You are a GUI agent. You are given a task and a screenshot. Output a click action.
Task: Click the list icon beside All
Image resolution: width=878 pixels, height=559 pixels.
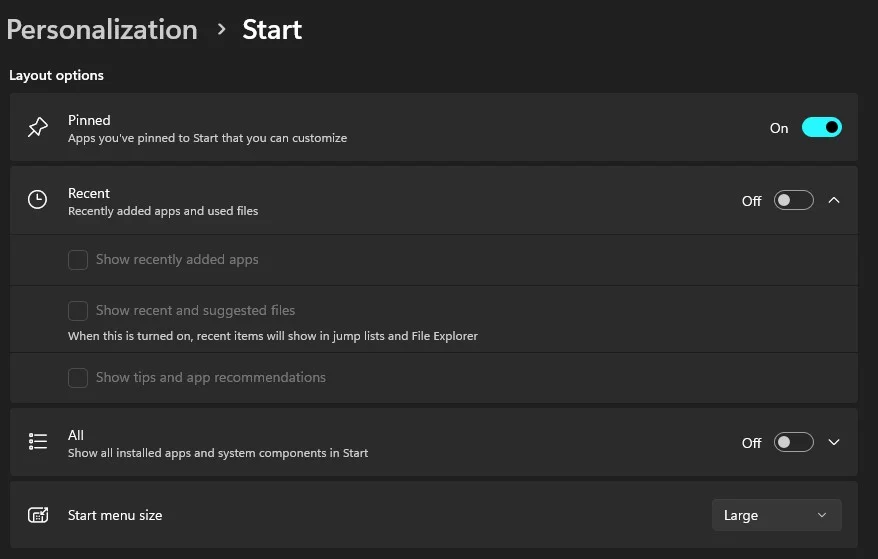[38, 441]
